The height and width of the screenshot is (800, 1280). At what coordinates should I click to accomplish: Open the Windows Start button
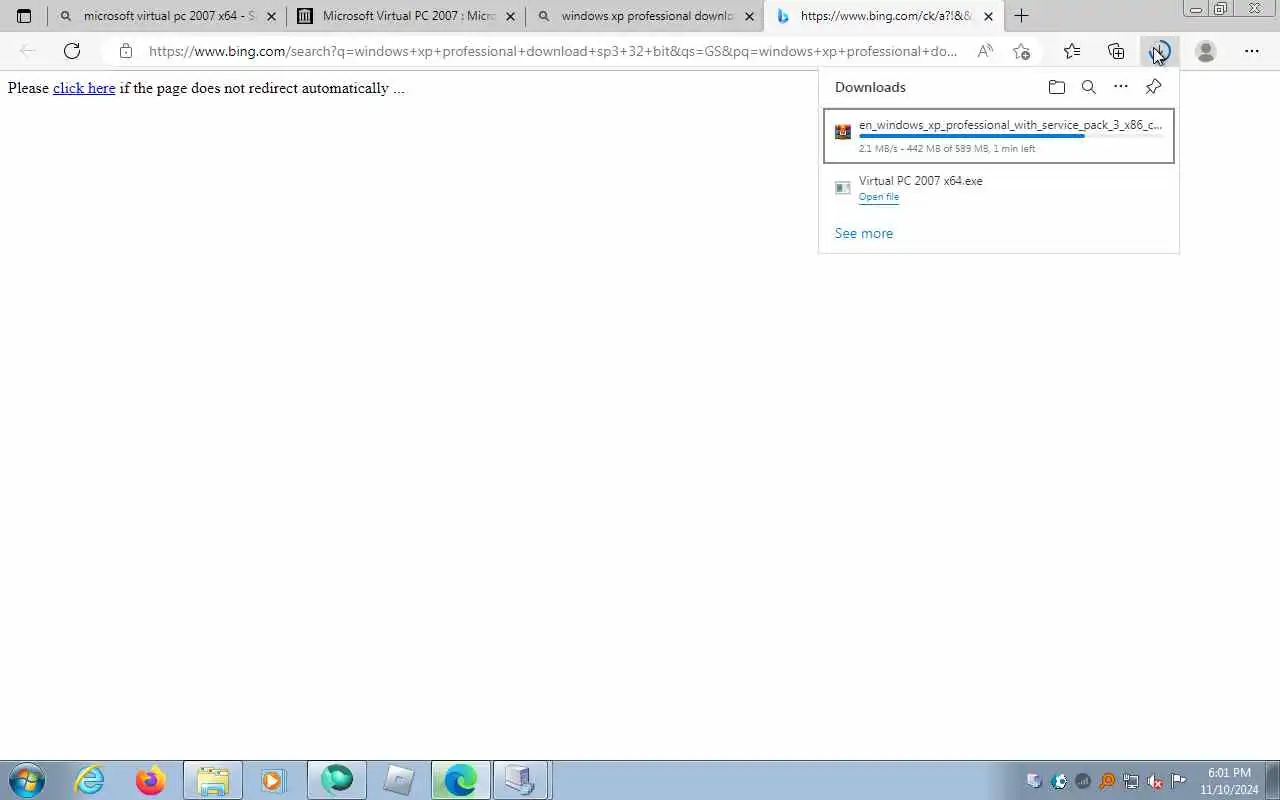pos(27,780)
